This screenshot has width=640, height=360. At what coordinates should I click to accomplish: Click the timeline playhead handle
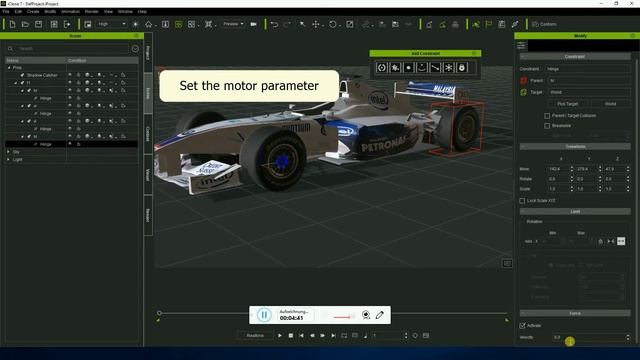coord(159,313)
